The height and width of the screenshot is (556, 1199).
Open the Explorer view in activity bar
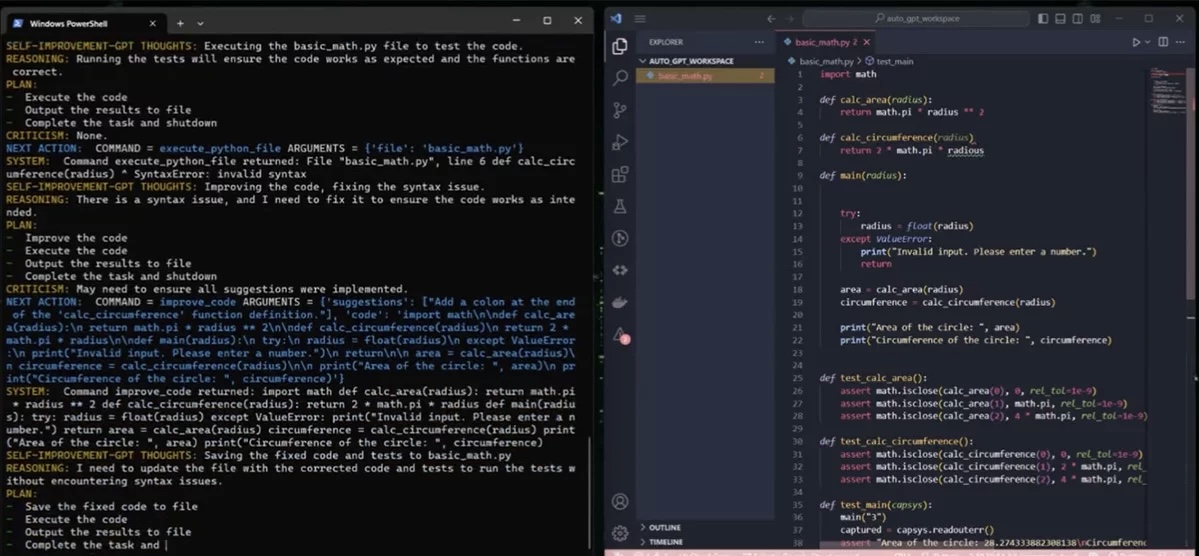tap(620, 45)
